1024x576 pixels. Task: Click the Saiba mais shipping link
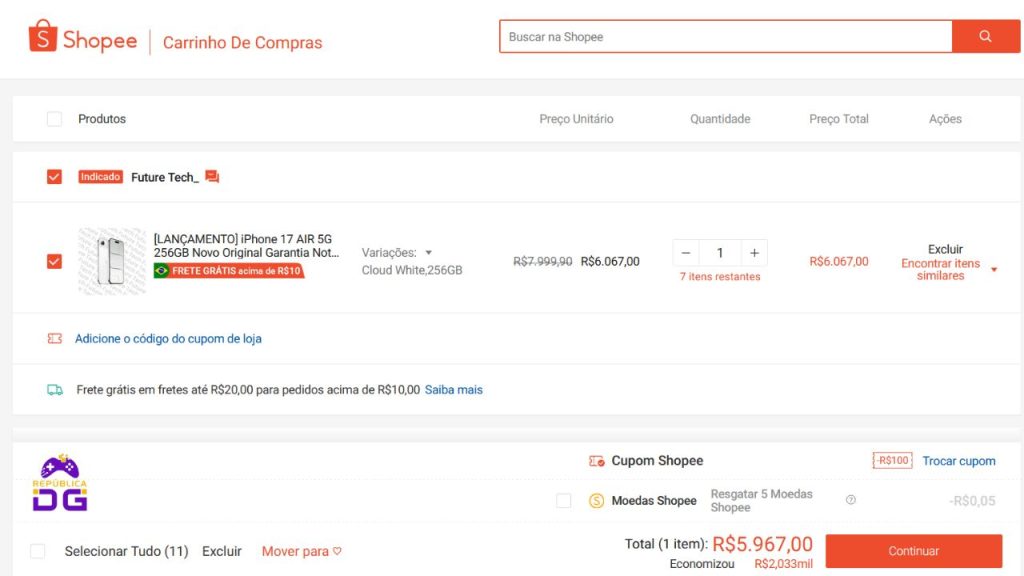tap(453, 390)
